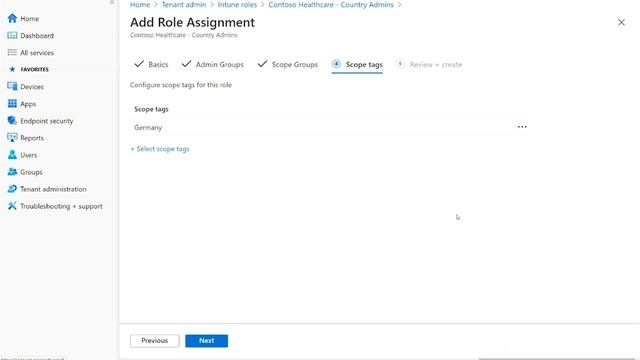Open Dashboard label in the sidebar
The image size is (640, 360).
(x=37, y=36)
